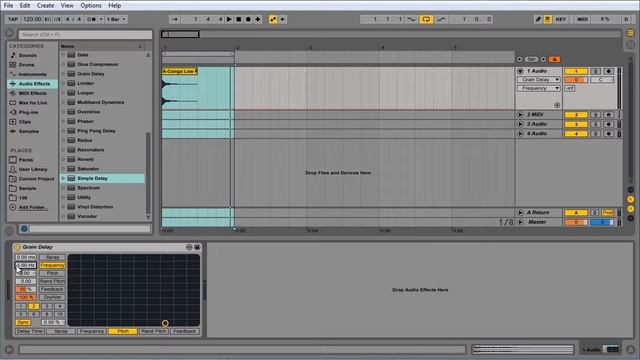This screenshot has width=640, height=360.
Task: Select the Clips category
Action: coord(24,122)
